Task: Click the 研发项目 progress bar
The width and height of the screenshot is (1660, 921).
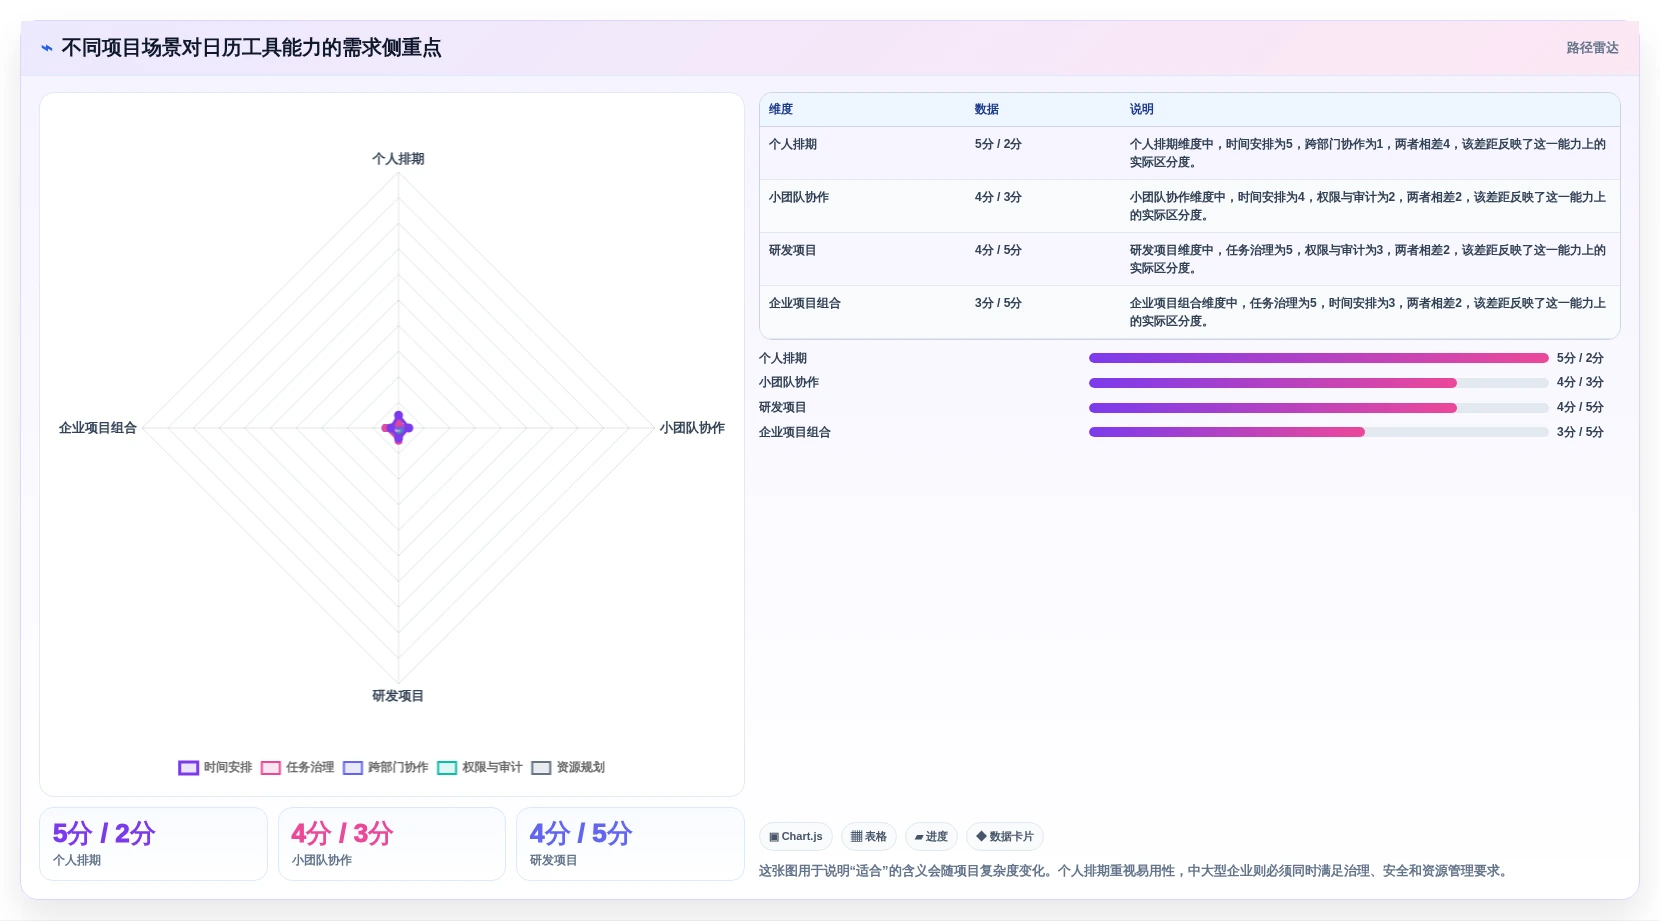Action: pos(1318,408)
